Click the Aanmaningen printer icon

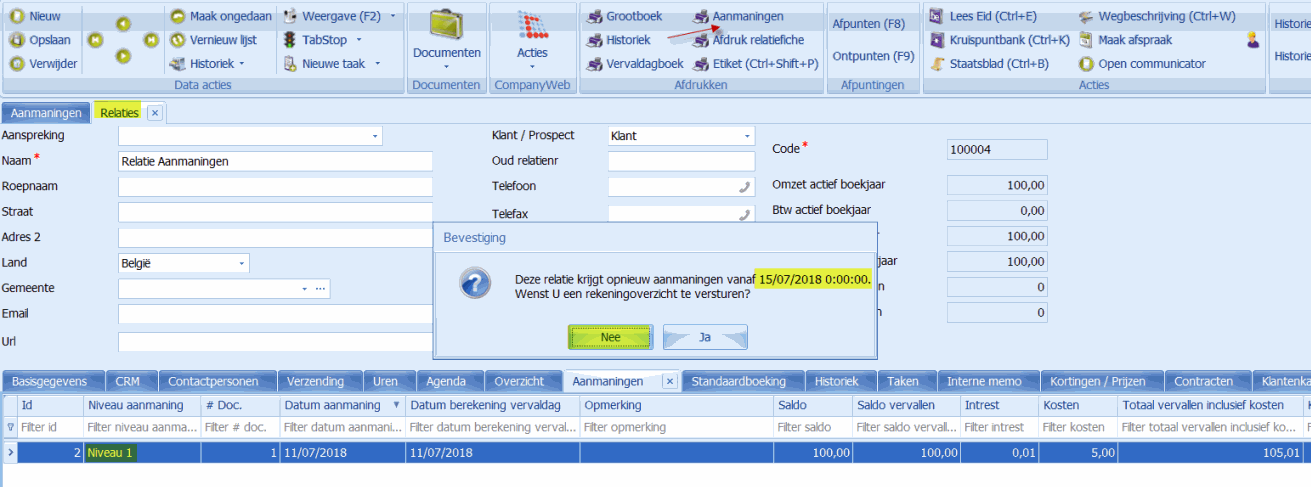tap(701, 16)
